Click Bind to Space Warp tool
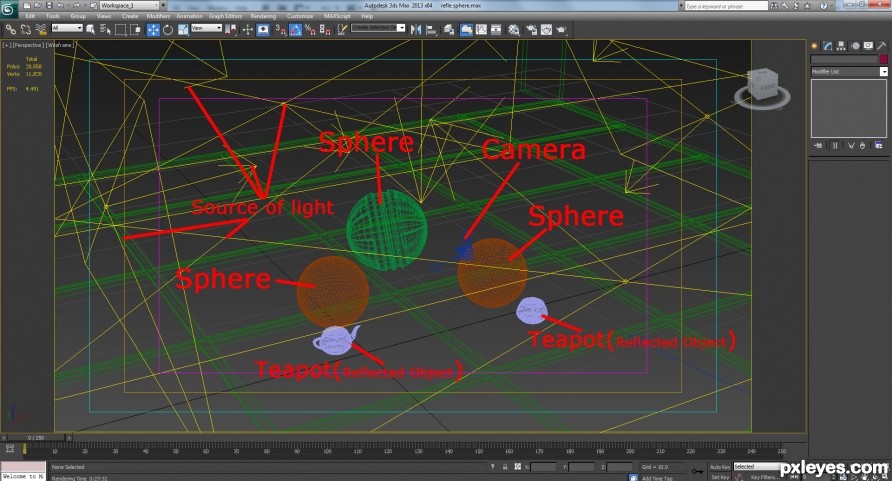 [41, 30]
